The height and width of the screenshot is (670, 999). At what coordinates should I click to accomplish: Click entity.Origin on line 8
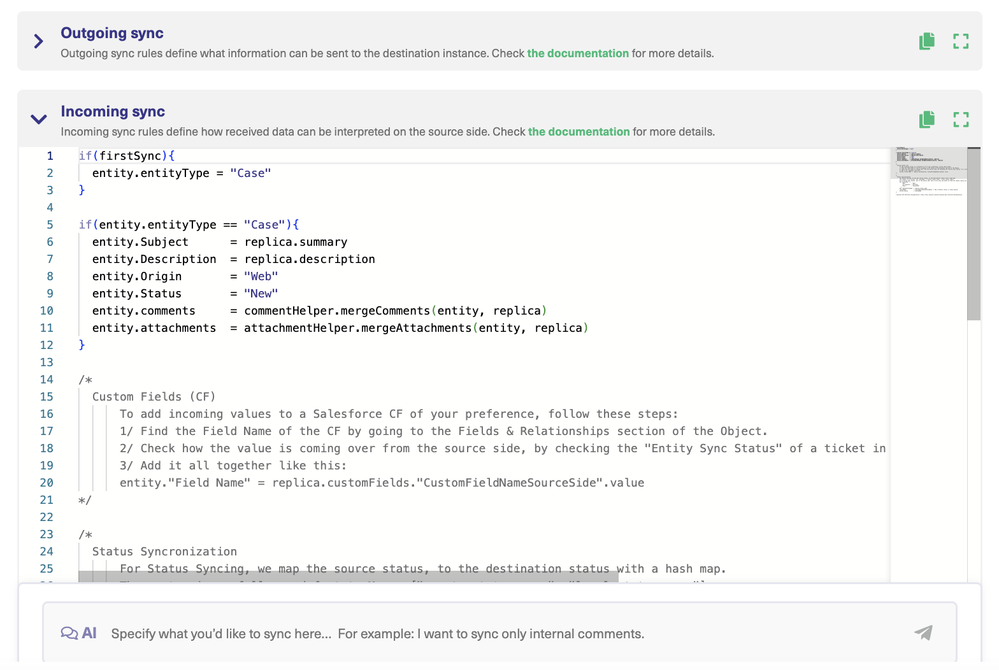pos(137,276)
